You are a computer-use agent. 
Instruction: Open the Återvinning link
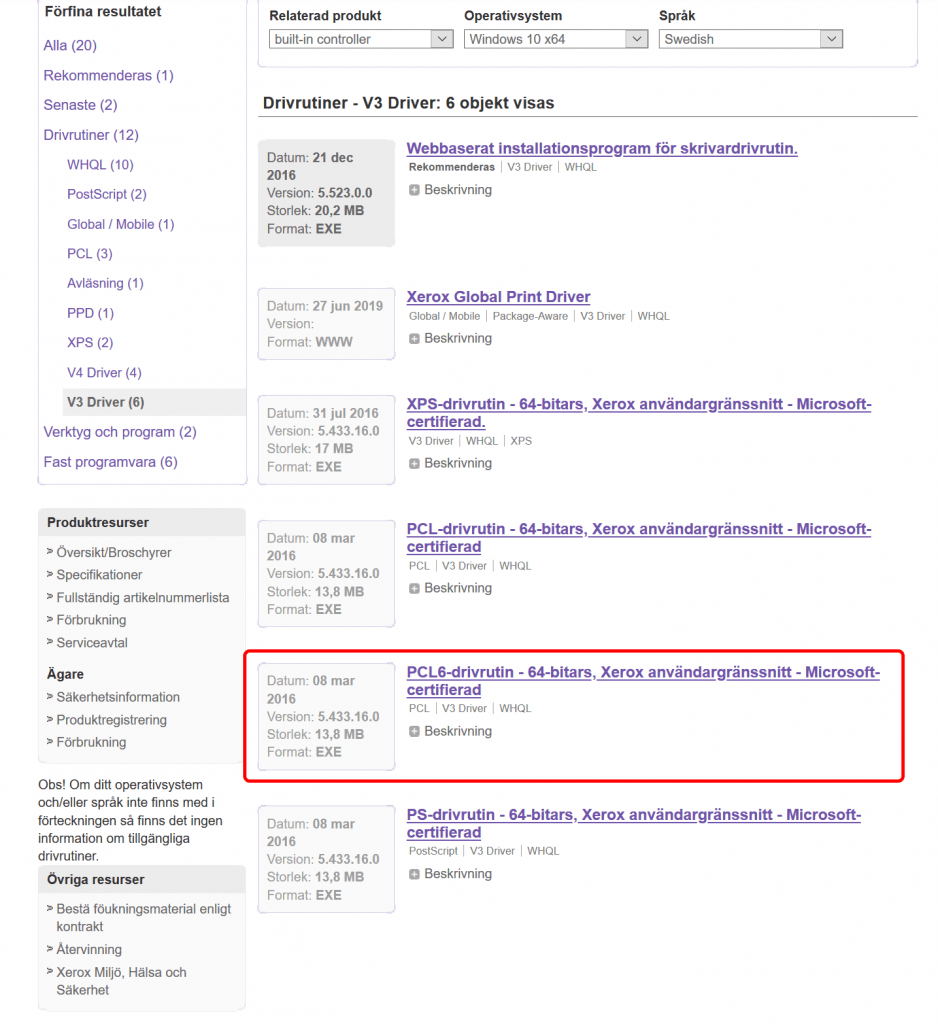tap(89, 950)
